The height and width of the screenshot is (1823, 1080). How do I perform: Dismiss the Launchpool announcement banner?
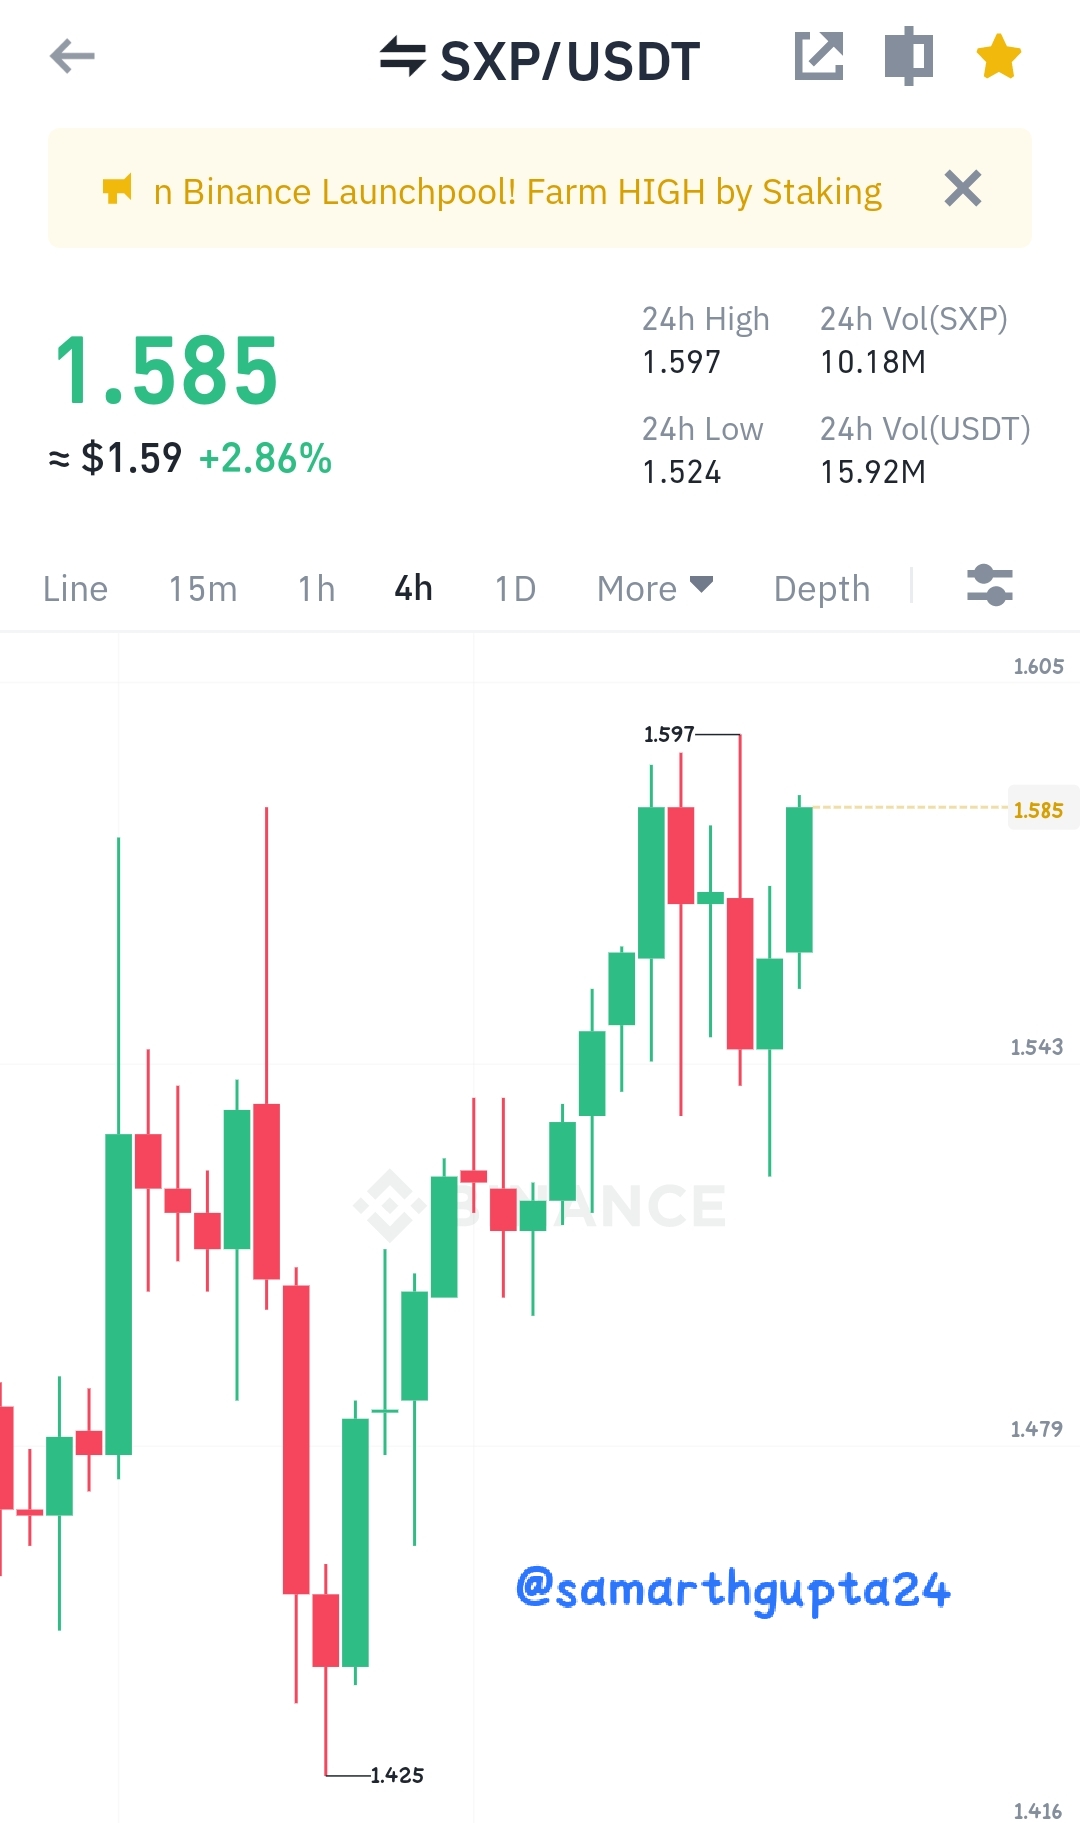[x=963, y=188]
